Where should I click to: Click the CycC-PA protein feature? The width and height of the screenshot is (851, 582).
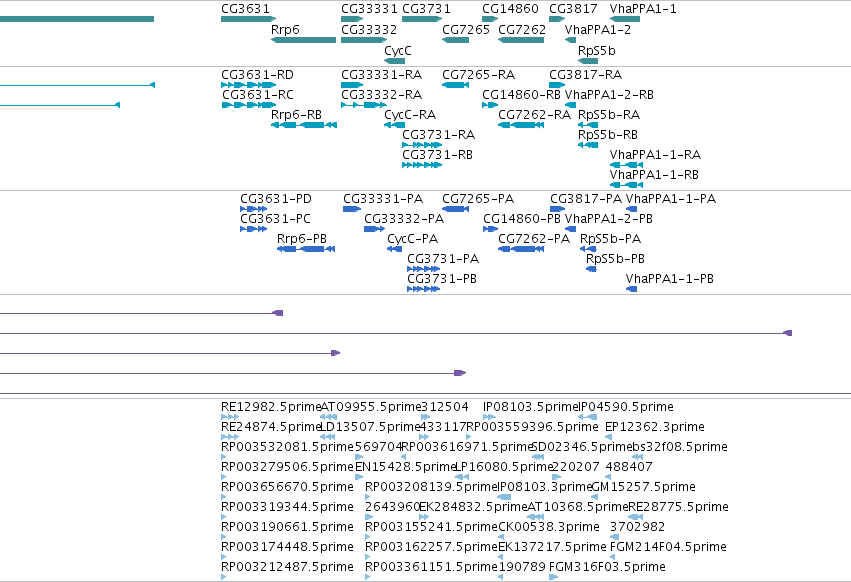click(x=395, y=249)
